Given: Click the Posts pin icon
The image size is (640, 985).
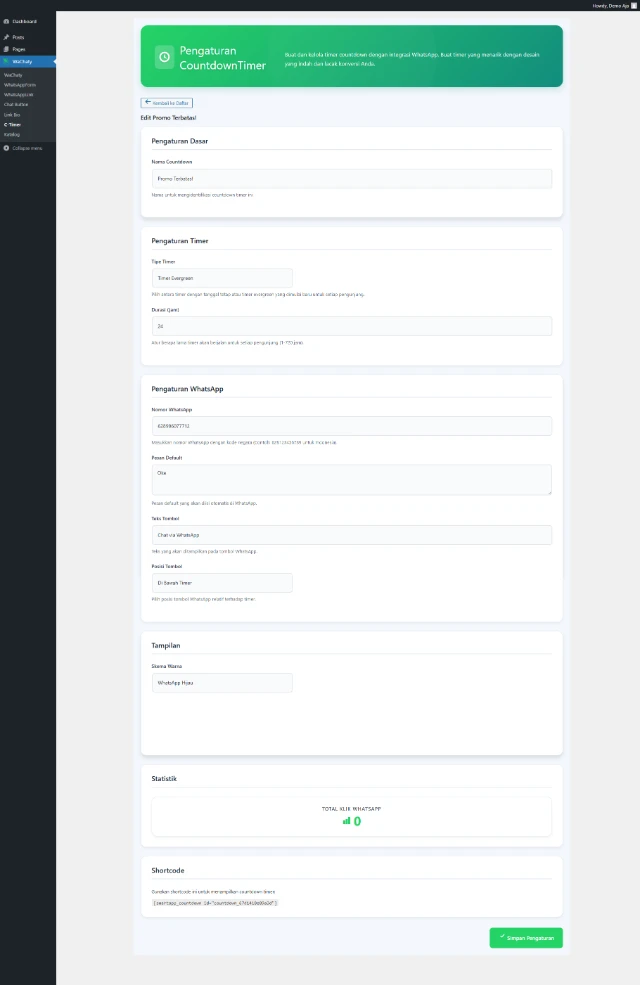Looking at the screenshot, I should (6, 37).
